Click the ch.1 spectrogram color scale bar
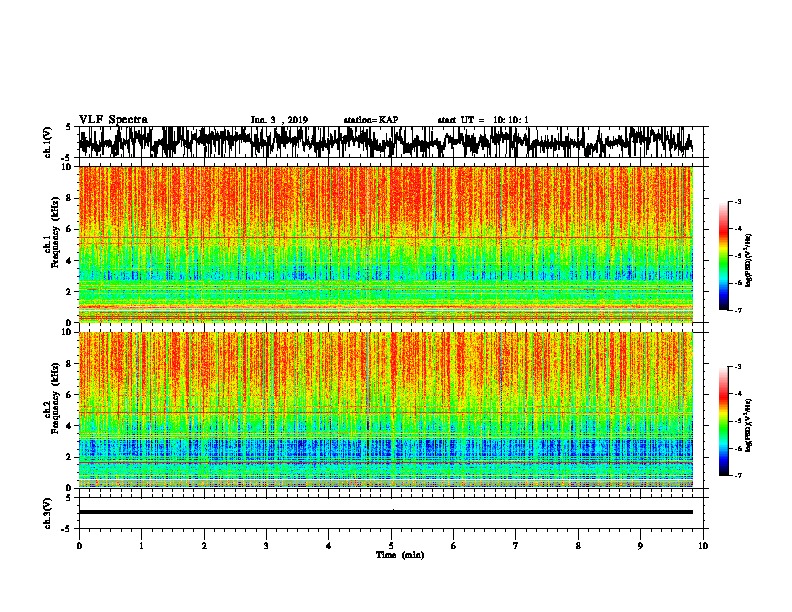The height and width of the screenshot is (612, 792). tap(723, 256)
